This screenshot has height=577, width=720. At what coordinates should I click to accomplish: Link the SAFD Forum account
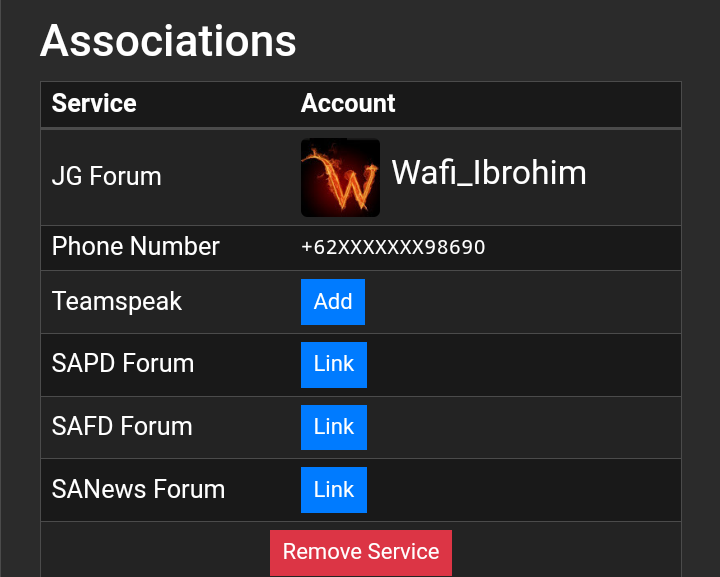tap(334, 427)
